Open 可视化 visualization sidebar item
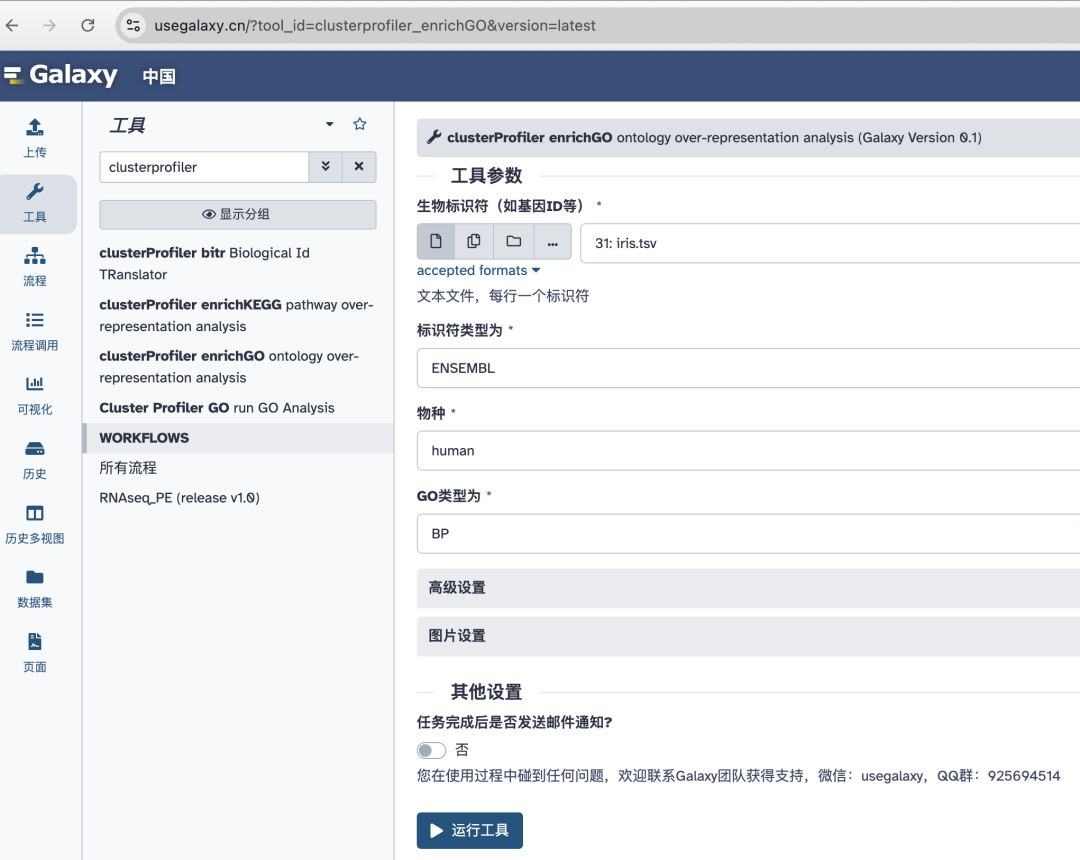This screenshot has height=860, width=1080. [x=34, y=395]
